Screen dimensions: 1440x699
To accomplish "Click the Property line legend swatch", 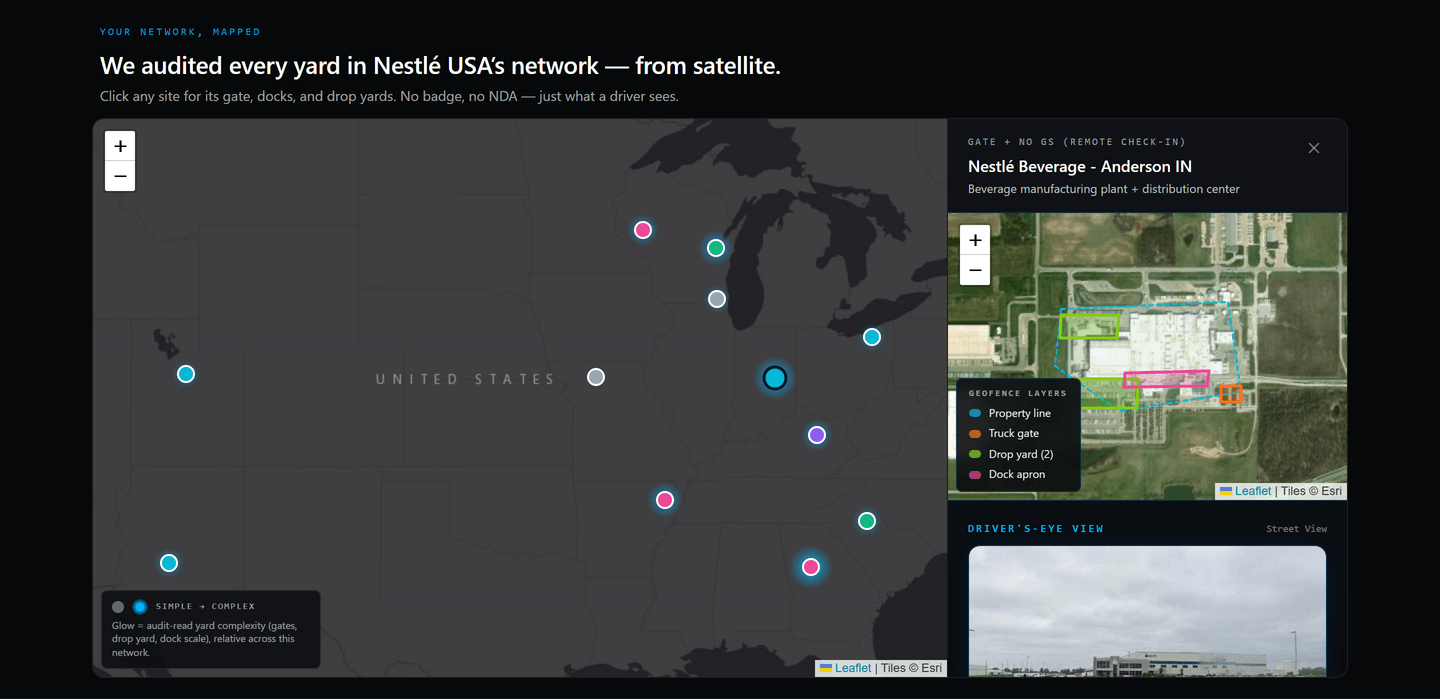I will tap(975, 413).
